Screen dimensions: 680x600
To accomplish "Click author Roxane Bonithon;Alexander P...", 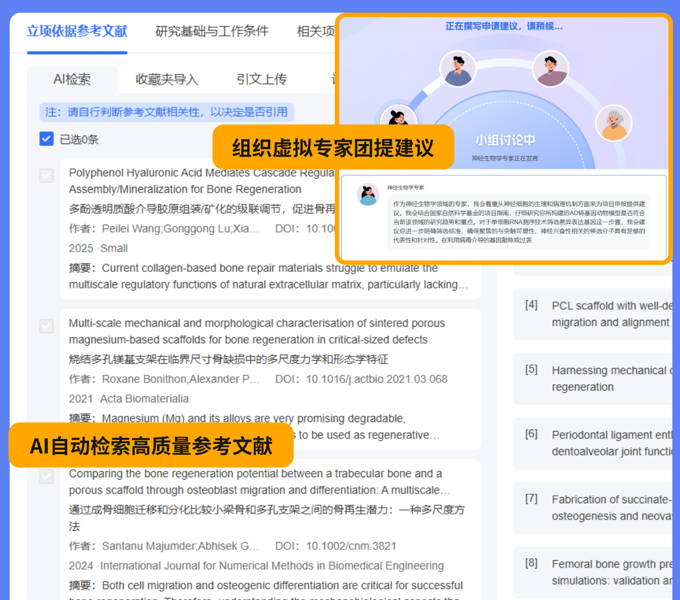I will point(181,379).
